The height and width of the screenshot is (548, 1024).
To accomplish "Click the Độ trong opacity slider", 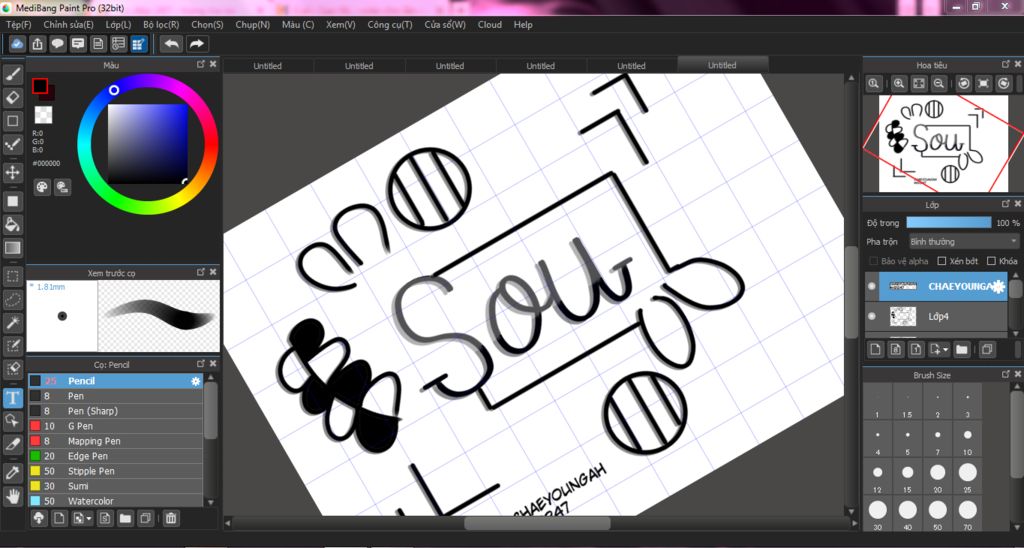I will tap(948, 223).
